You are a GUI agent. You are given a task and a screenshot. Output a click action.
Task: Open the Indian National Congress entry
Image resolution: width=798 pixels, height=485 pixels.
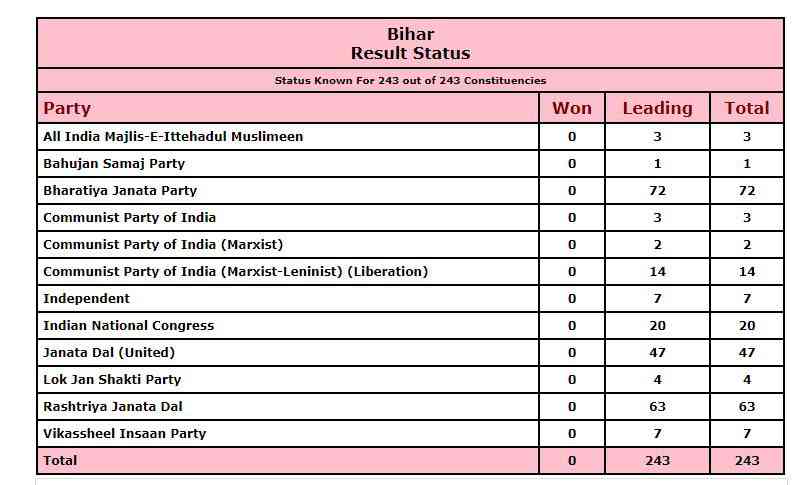(128, 325)
